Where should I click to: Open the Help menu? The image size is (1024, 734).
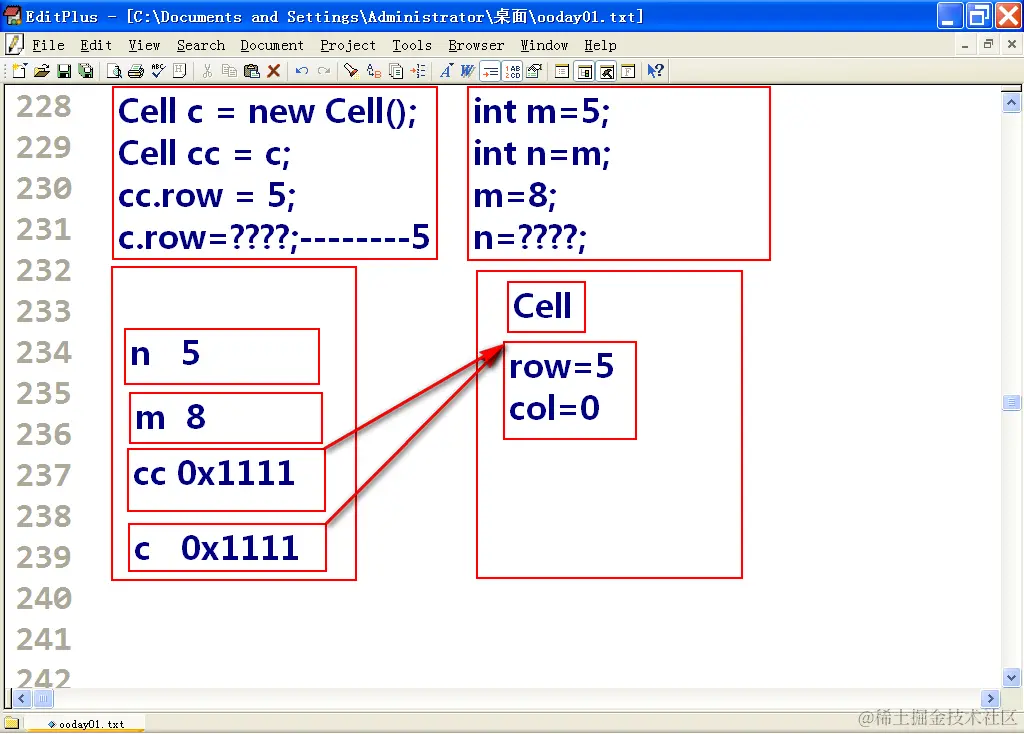600,45
